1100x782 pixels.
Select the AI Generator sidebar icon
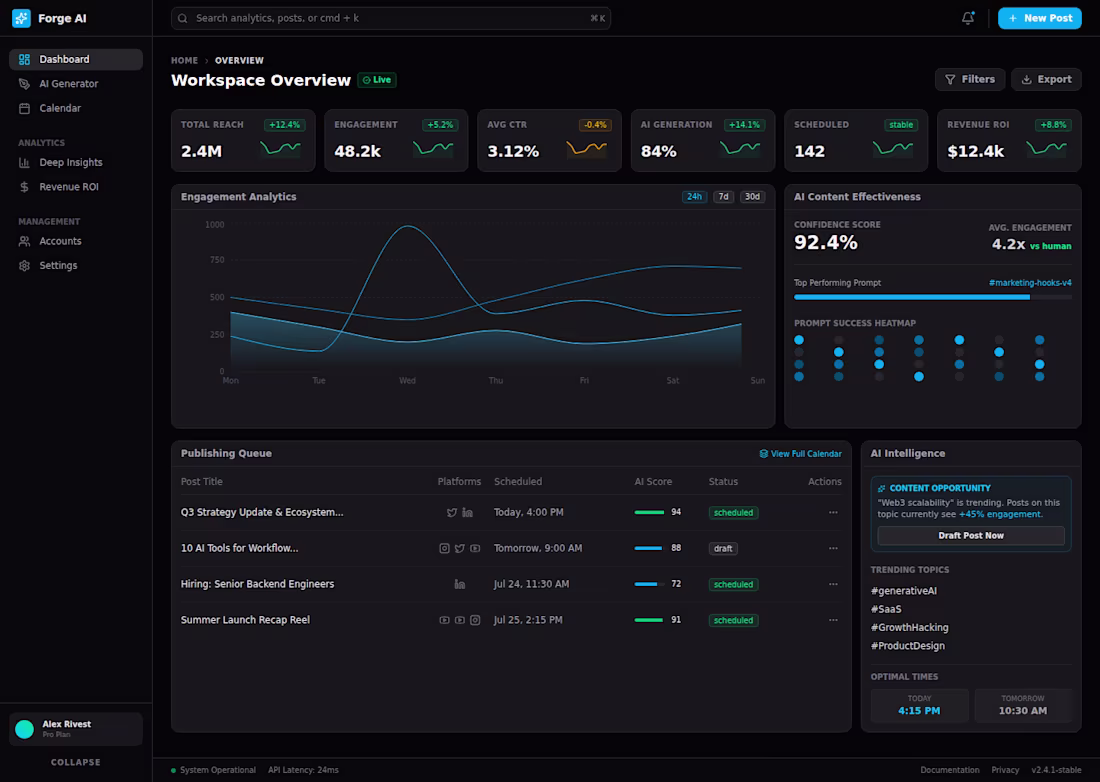click(23, 83)
